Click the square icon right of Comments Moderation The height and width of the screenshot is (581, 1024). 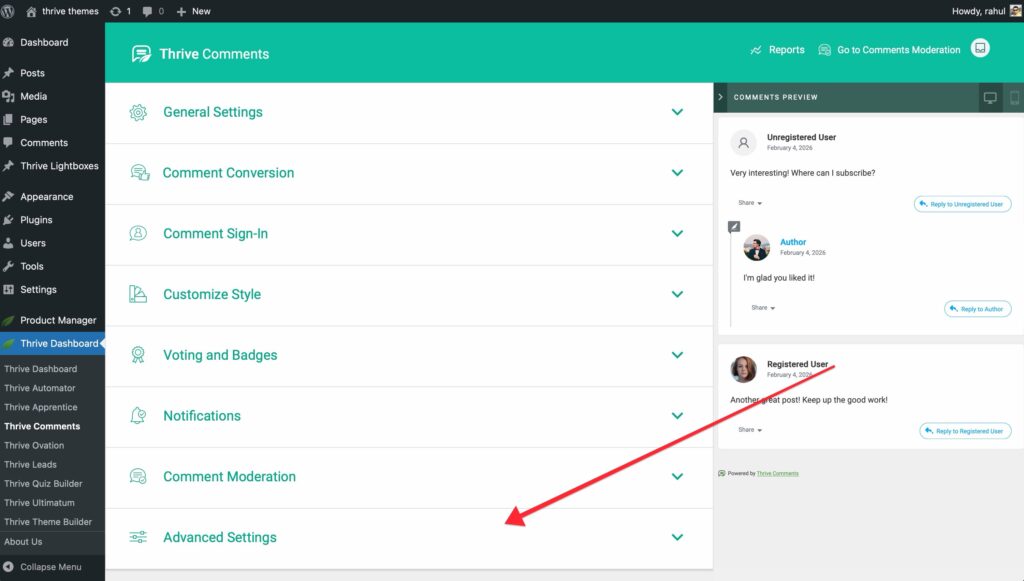pyautogui.click(x=981, y=49)
